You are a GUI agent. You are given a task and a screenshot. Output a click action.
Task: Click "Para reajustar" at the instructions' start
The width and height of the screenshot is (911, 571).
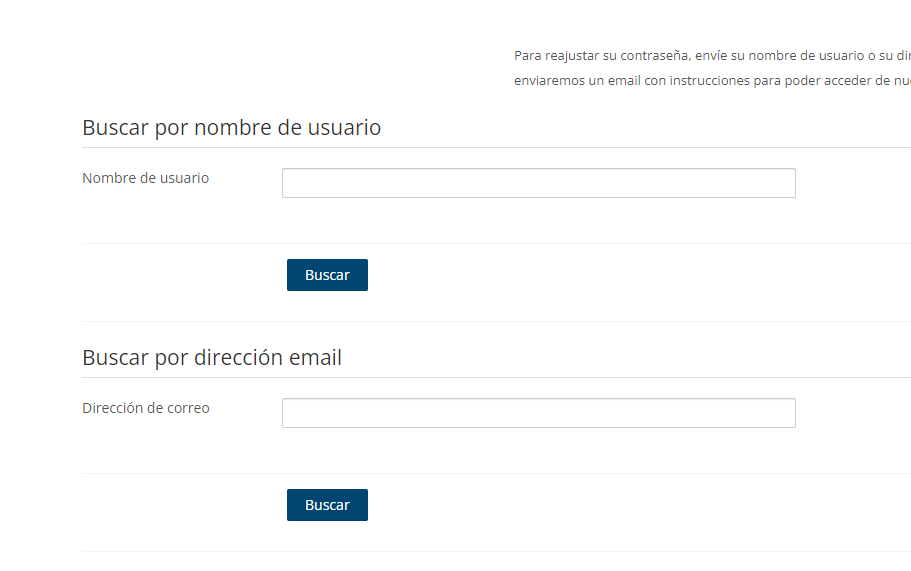(556, 55)
